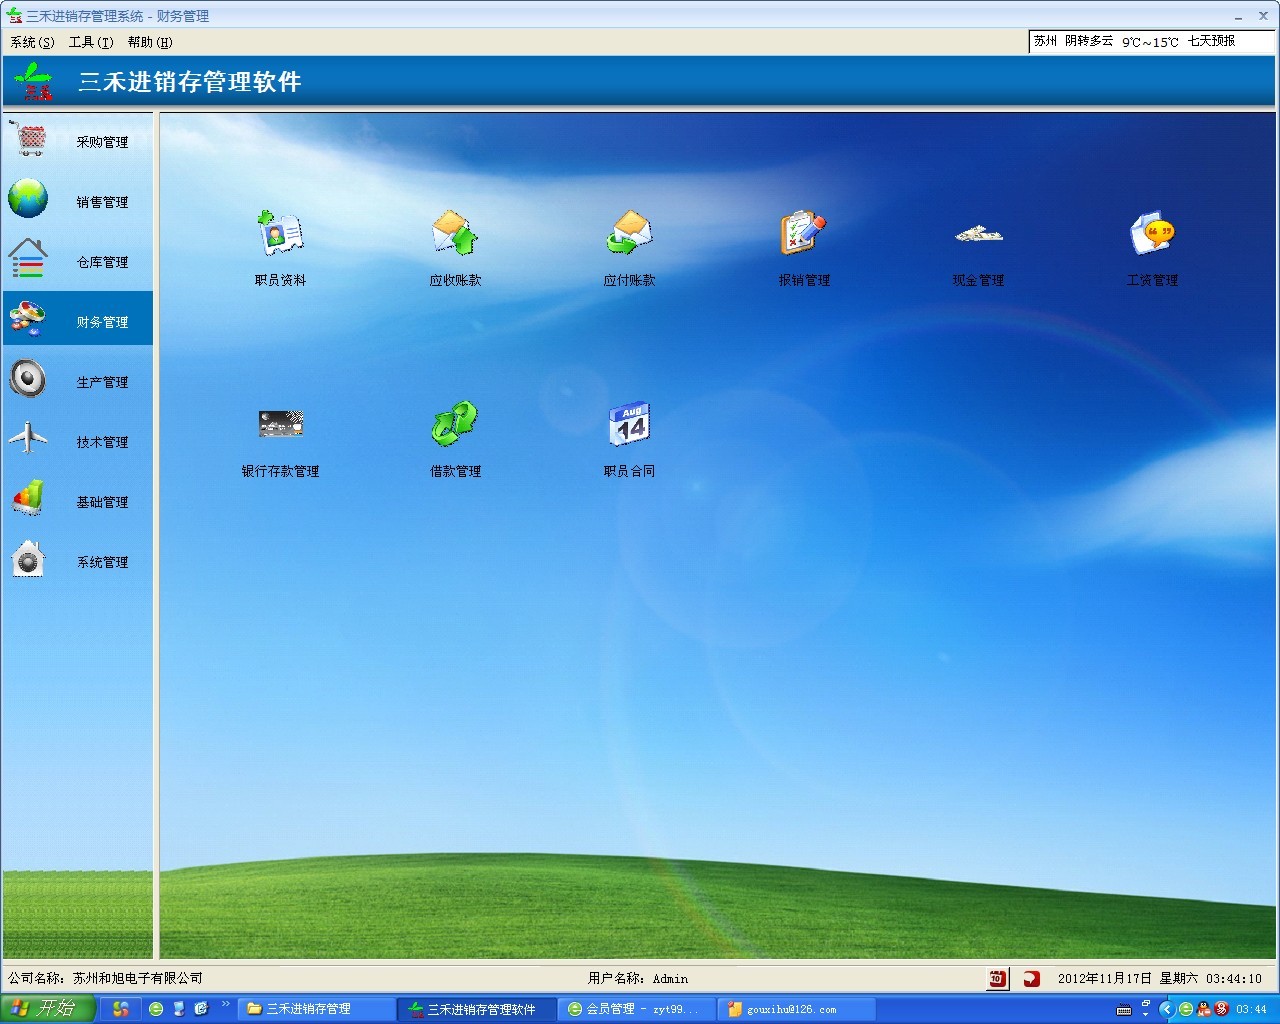Viewport: 1280px width, 1024px height.
Task: Select 基础管理 in the sidebar
Action: (x=78, y=501)
